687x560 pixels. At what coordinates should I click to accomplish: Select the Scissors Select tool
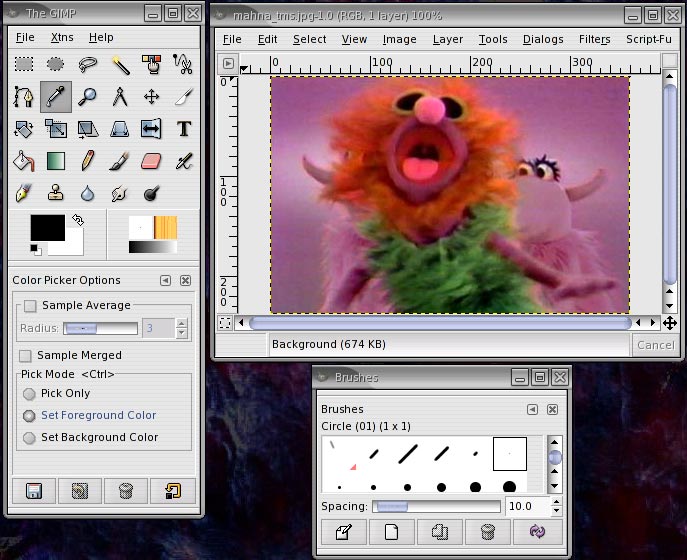(x=183, y=64)
